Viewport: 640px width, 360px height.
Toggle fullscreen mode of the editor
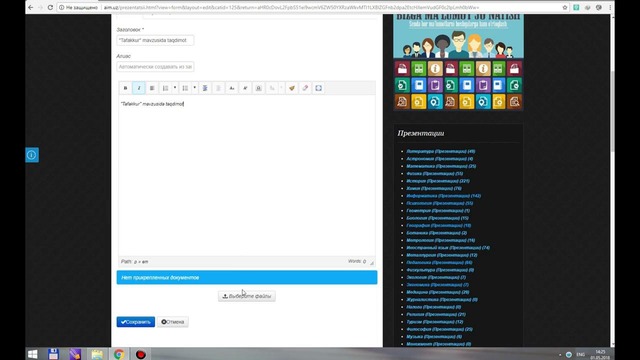318,88
